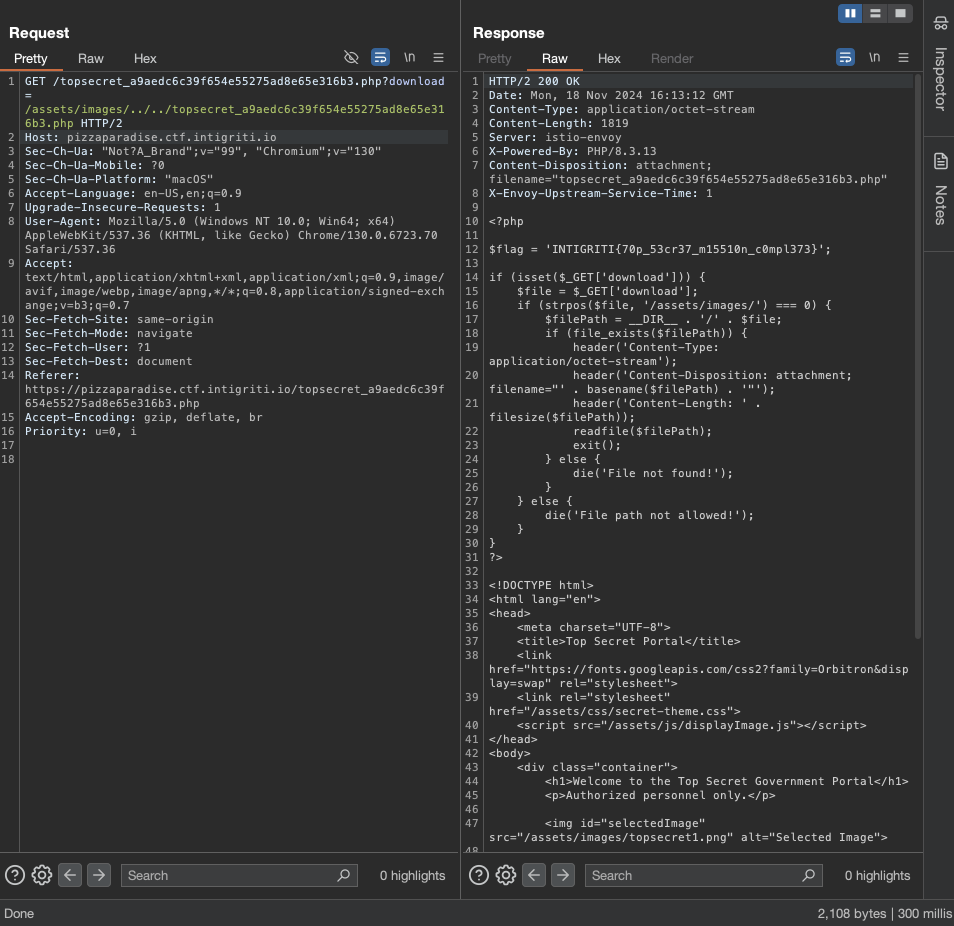Toggle word wrap icon in Response panel
This screenshot has height=926, width=954.
[845, 58]
